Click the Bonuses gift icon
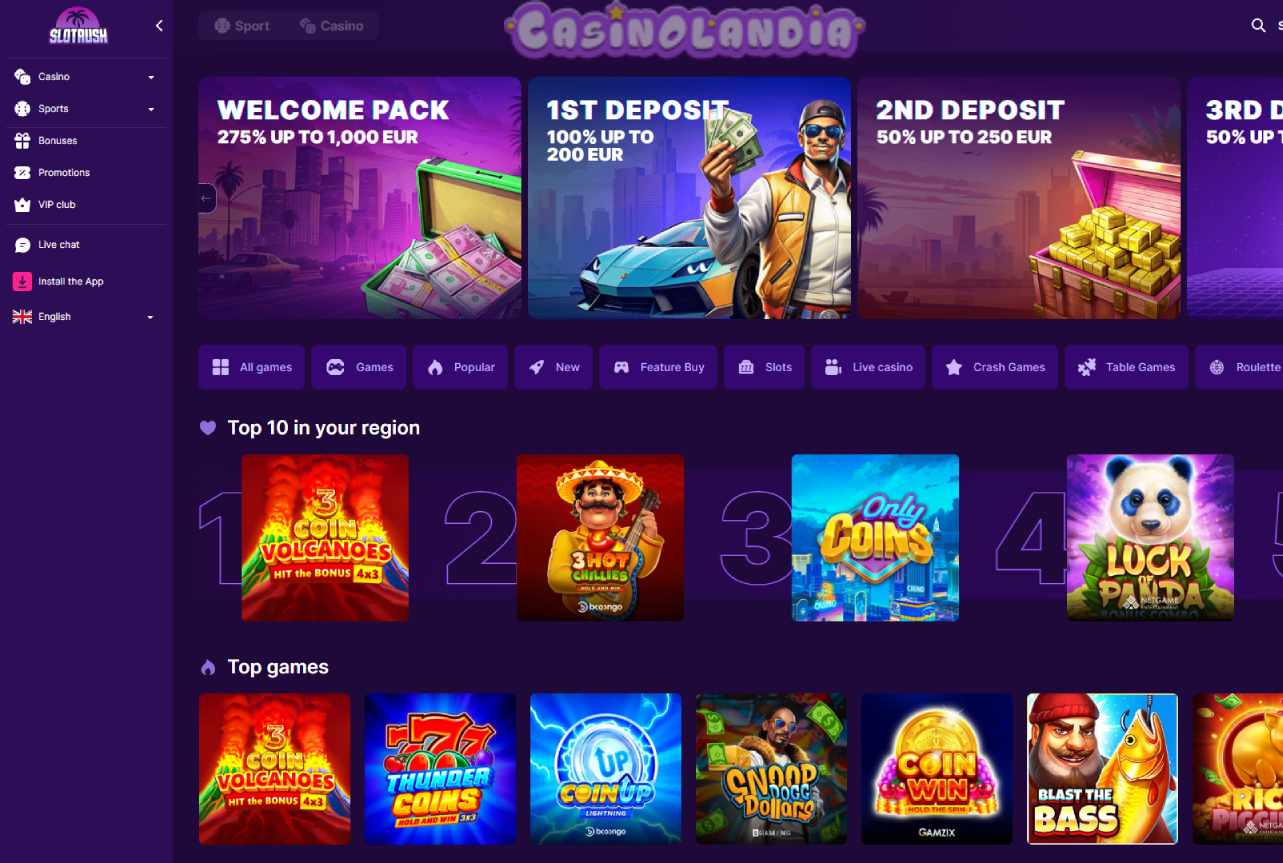The width and height of the screenshot is (1283, 863). pos(22,141)
